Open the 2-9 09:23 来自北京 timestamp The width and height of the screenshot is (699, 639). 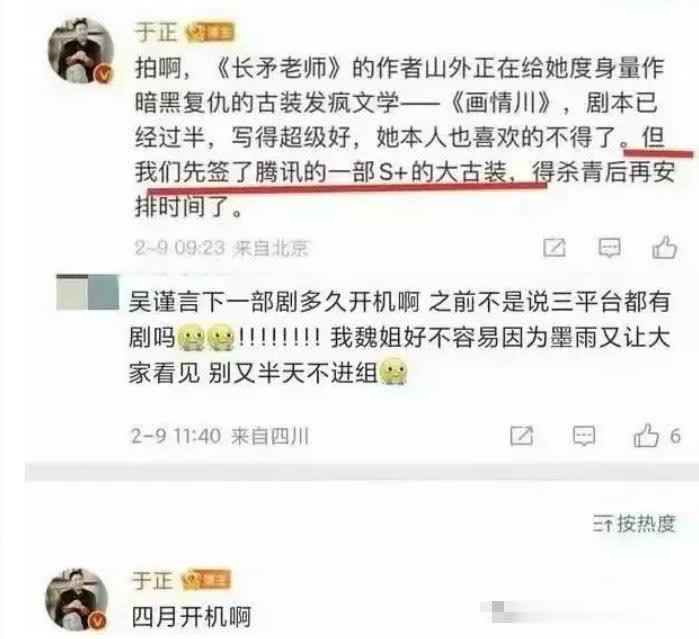tap(222, 248)
